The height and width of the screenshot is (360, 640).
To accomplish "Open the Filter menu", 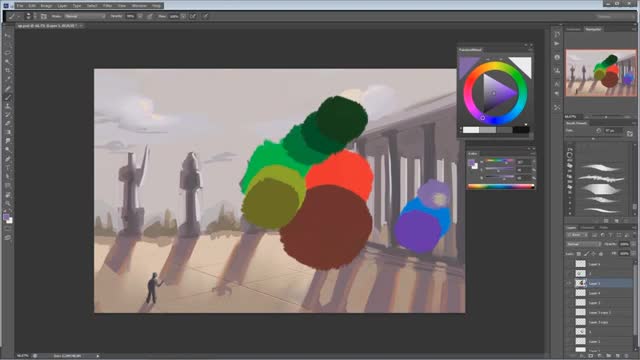I will click(108, 6).
